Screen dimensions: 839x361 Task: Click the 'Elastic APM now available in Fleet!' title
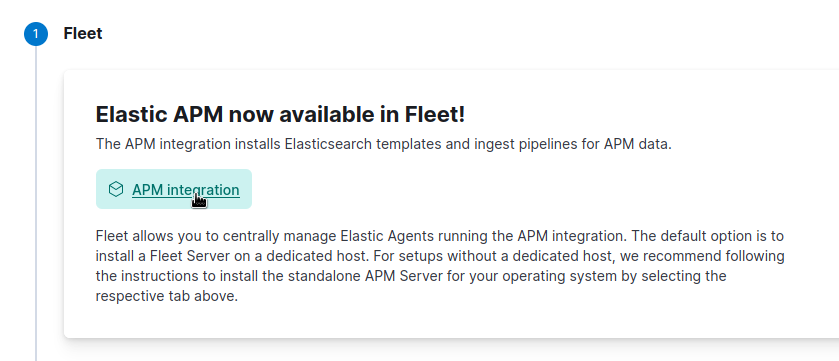(x=280, y=114)
